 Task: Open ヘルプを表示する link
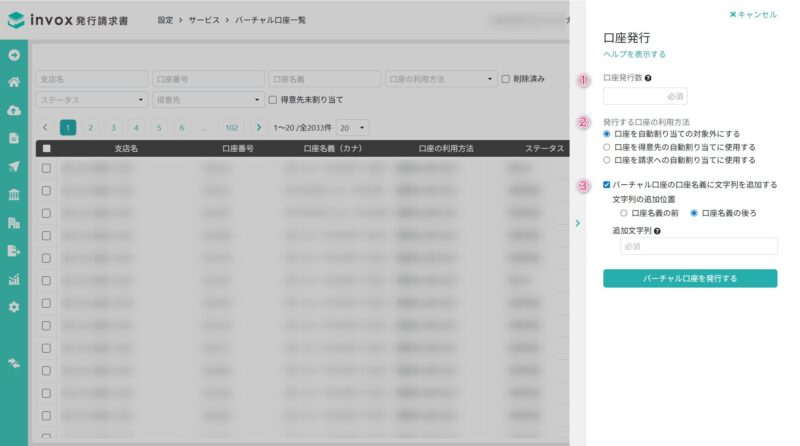pos(634,54)
